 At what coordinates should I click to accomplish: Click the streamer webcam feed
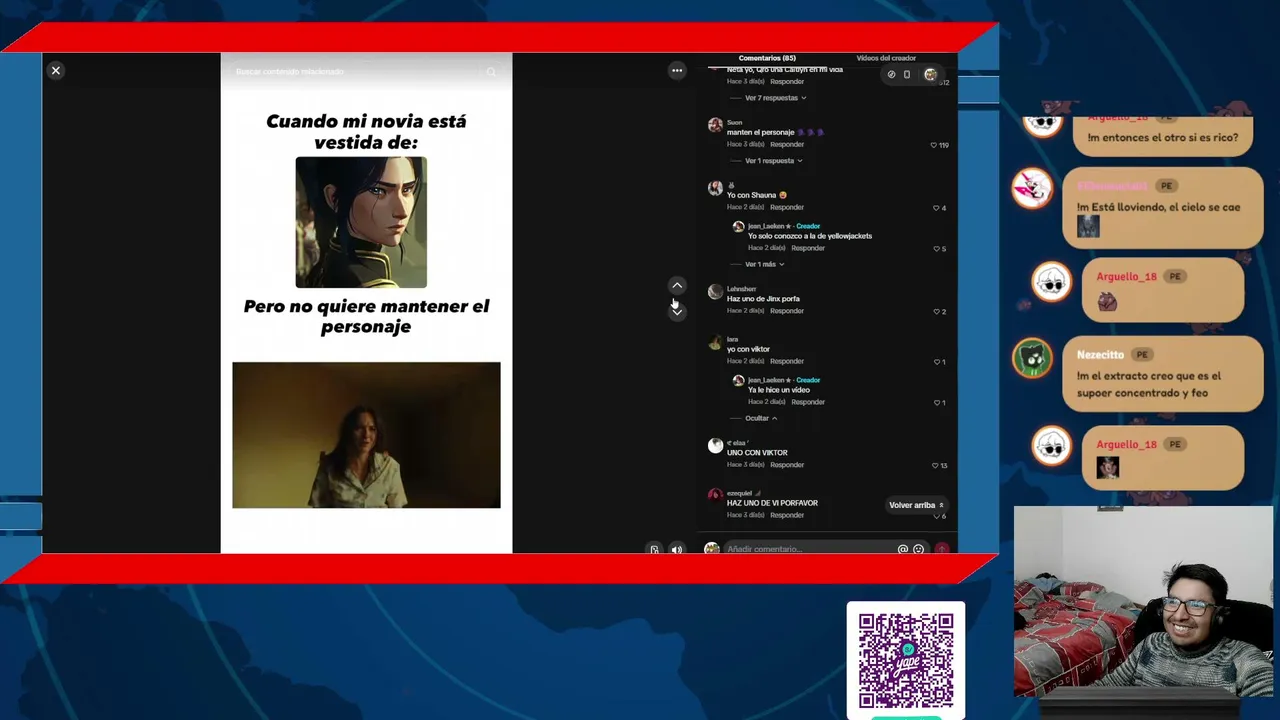click(1144, 600)
